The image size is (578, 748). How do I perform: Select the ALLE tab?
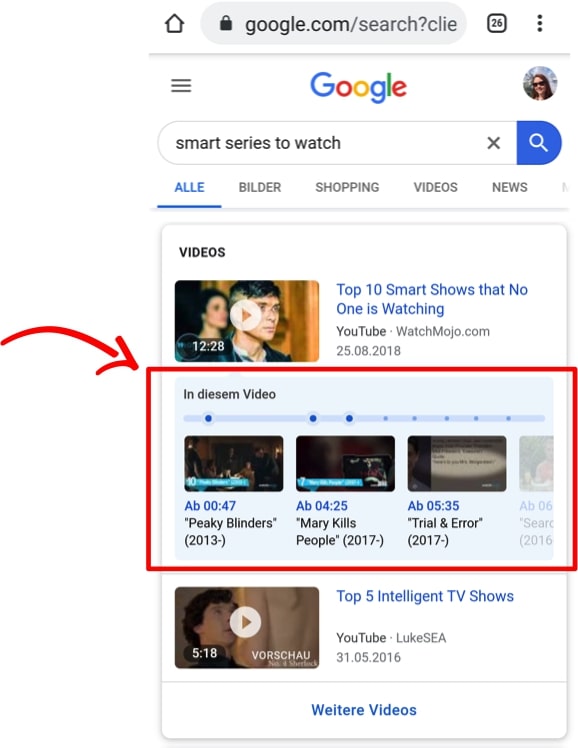point(189,187)
